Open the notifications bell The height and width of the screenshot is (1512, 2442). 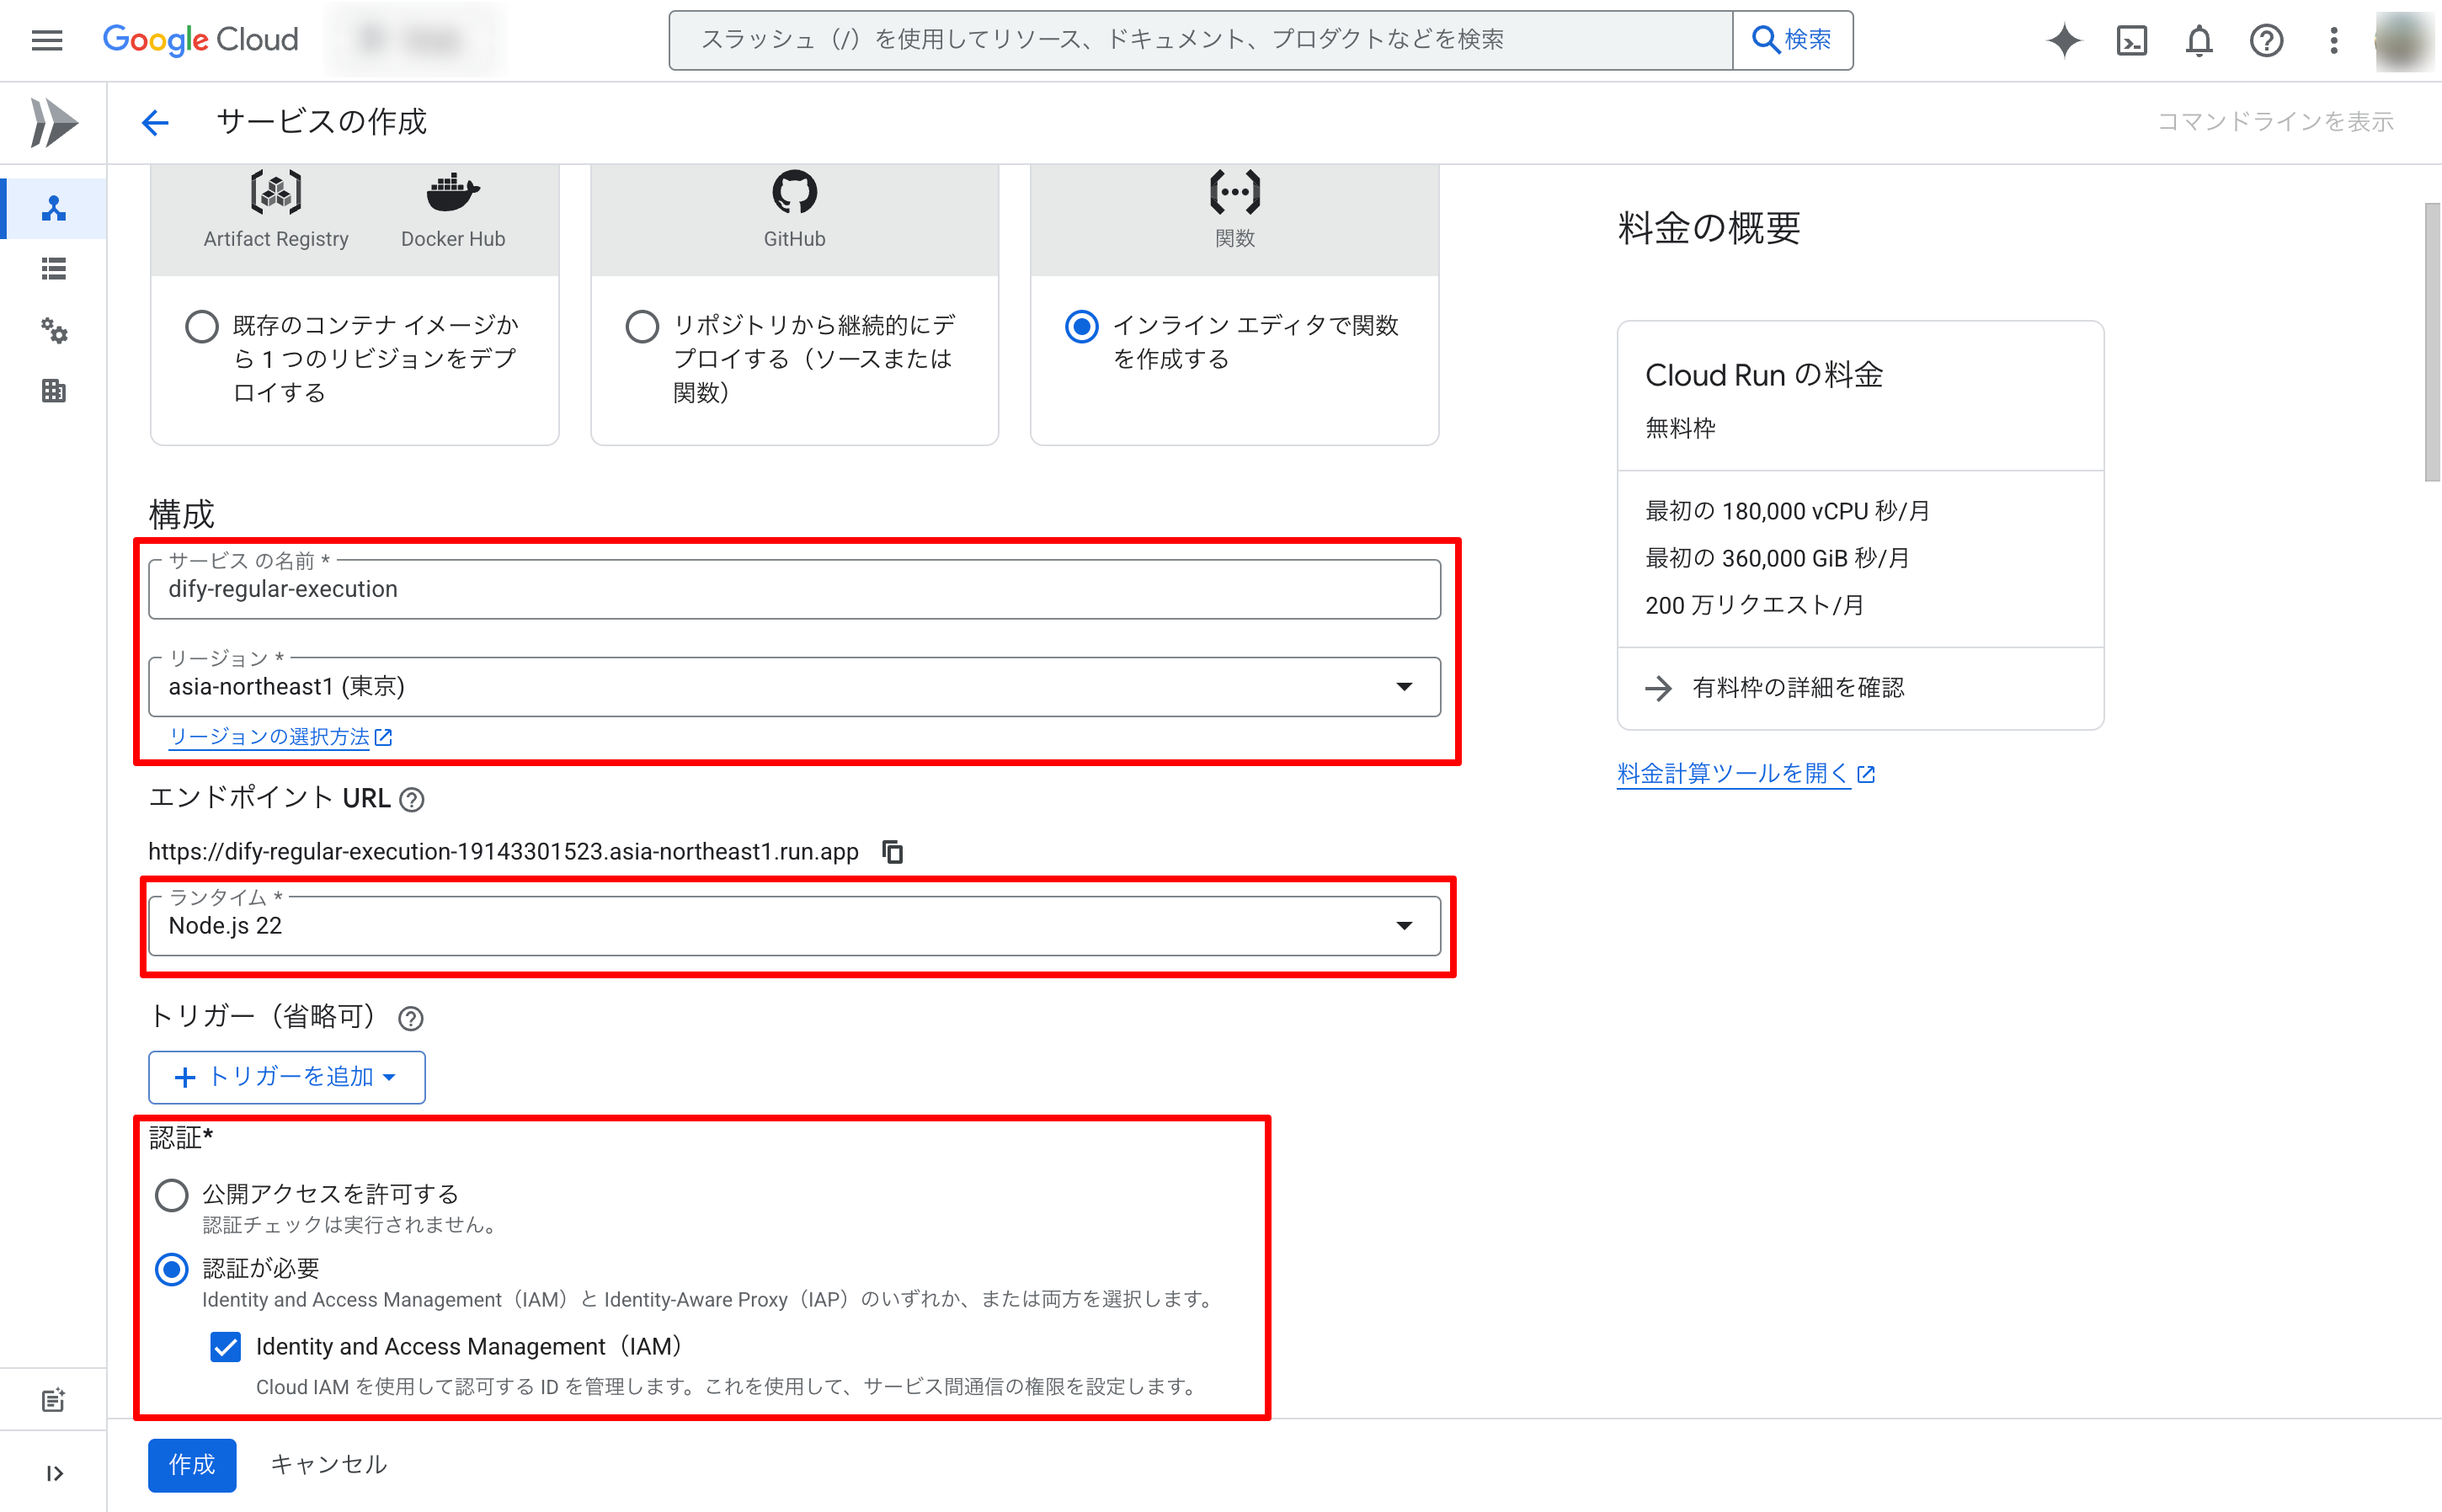pos(2198,40)
